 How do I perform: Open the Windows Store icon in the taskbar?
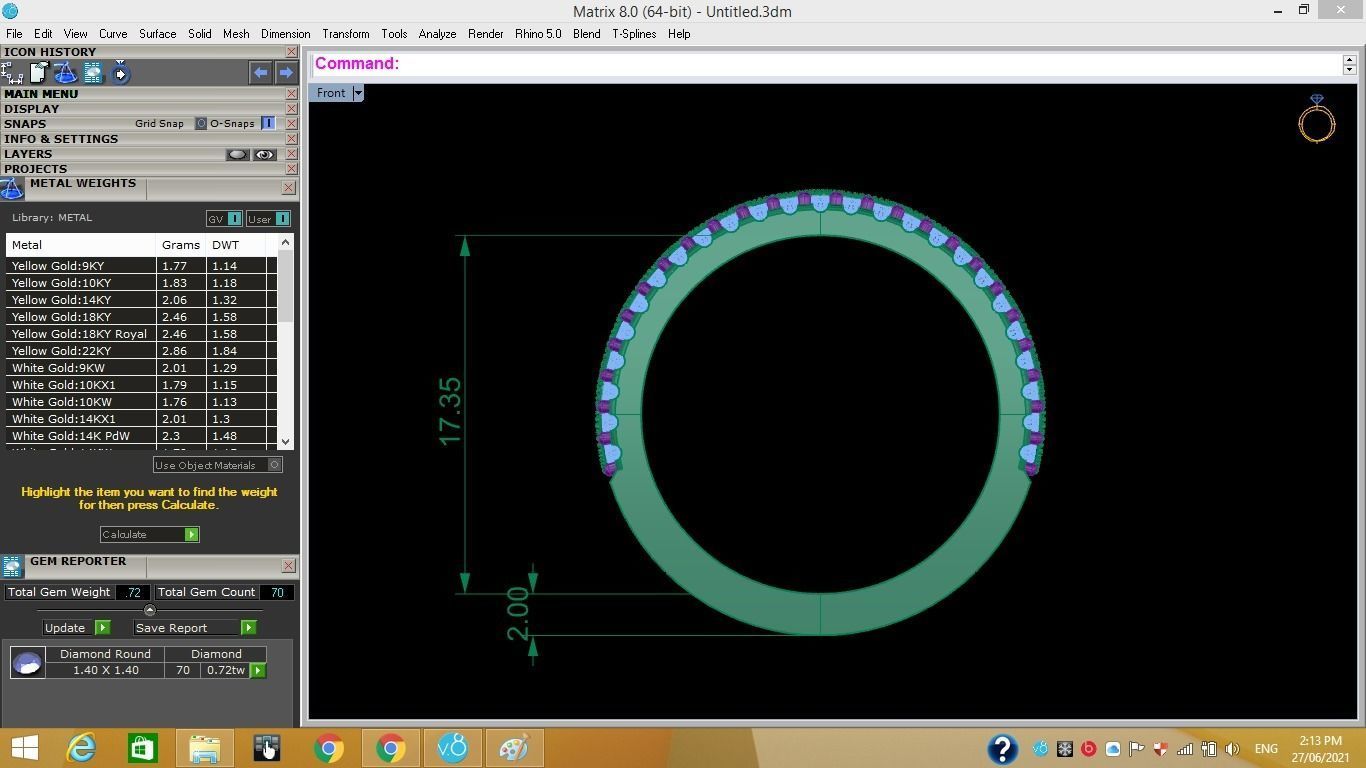[142, 747]
